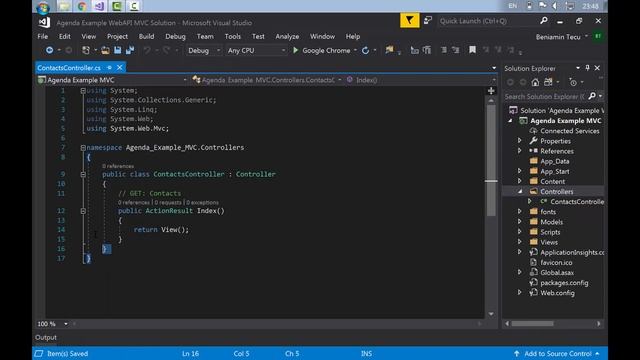
Task: Switch to the ContactsController.cs tab
Action: click(69, 68)
